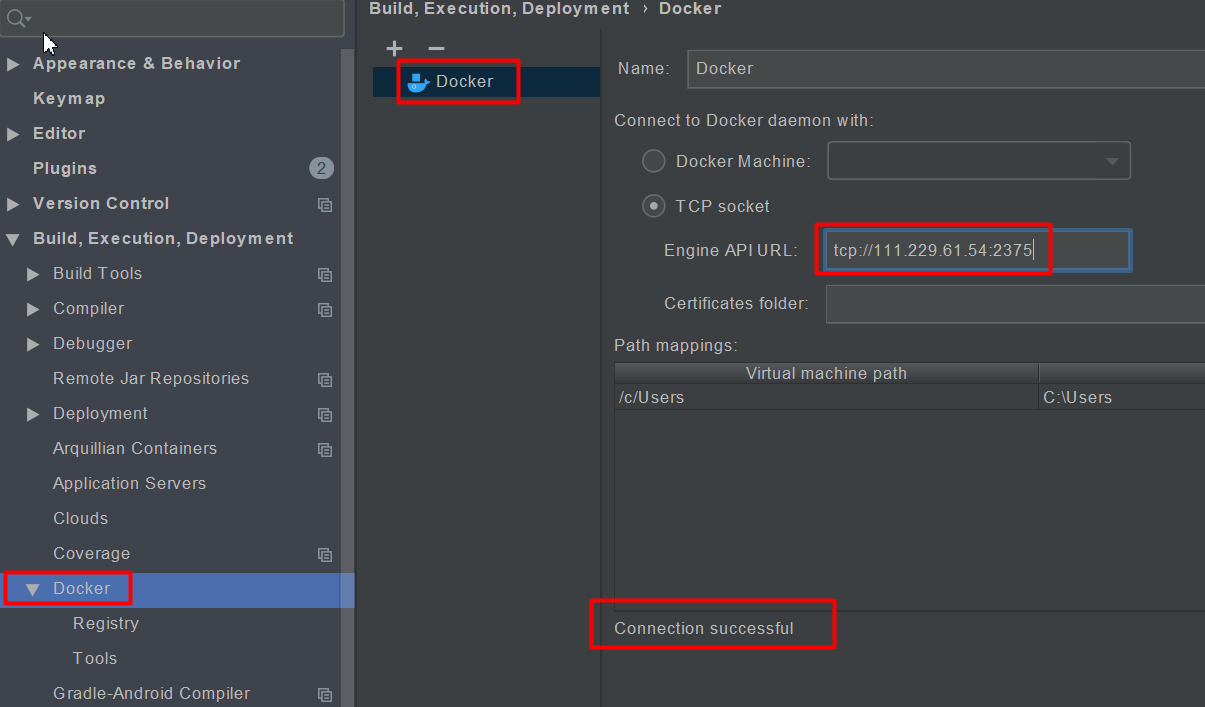
Task: Select Debugger in the settings tree
Action: tap(92, 343)
